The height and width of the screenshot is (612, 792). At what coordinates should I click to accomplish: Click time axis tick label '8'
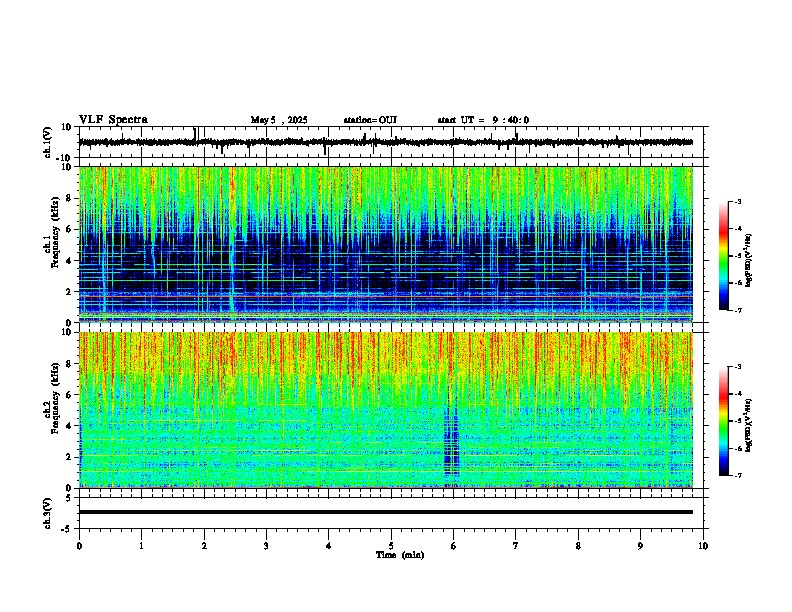click(x=578, y=546)
